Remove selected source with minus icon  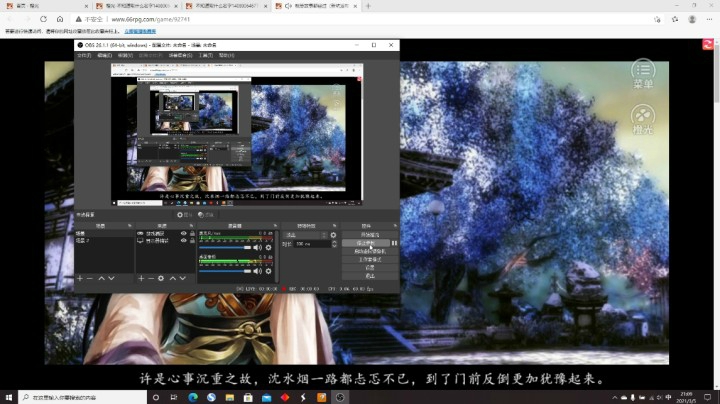pyautogui.click(x=151, y=278)
